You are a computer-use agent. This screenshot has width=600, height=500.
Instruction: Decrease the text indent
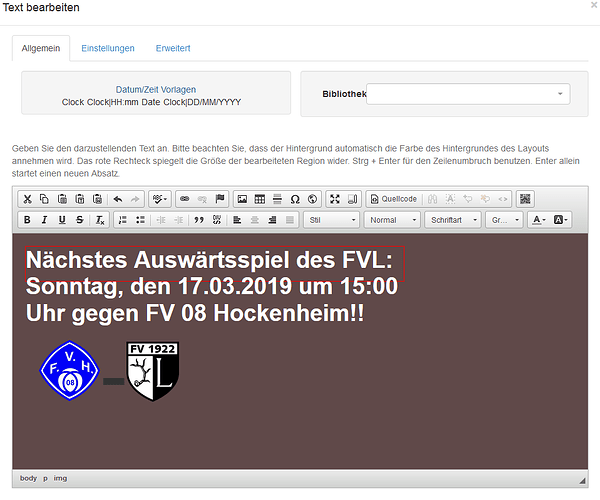[161, 220]
